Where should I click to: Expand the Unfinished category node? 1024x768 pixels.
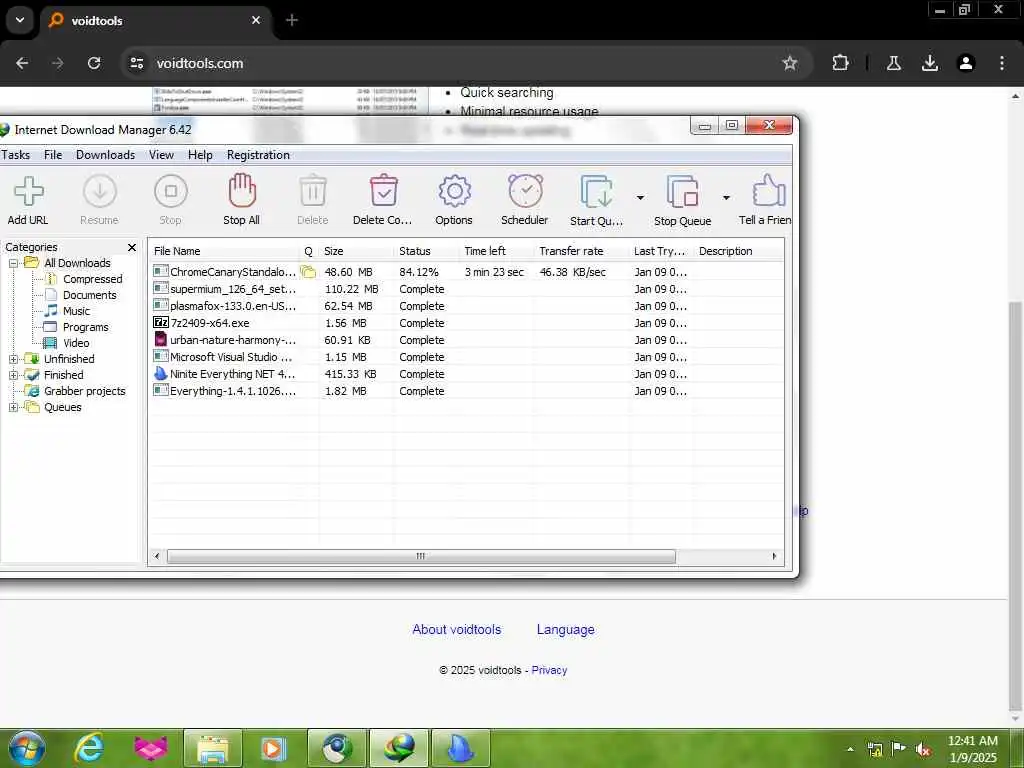tap(13, 359)
